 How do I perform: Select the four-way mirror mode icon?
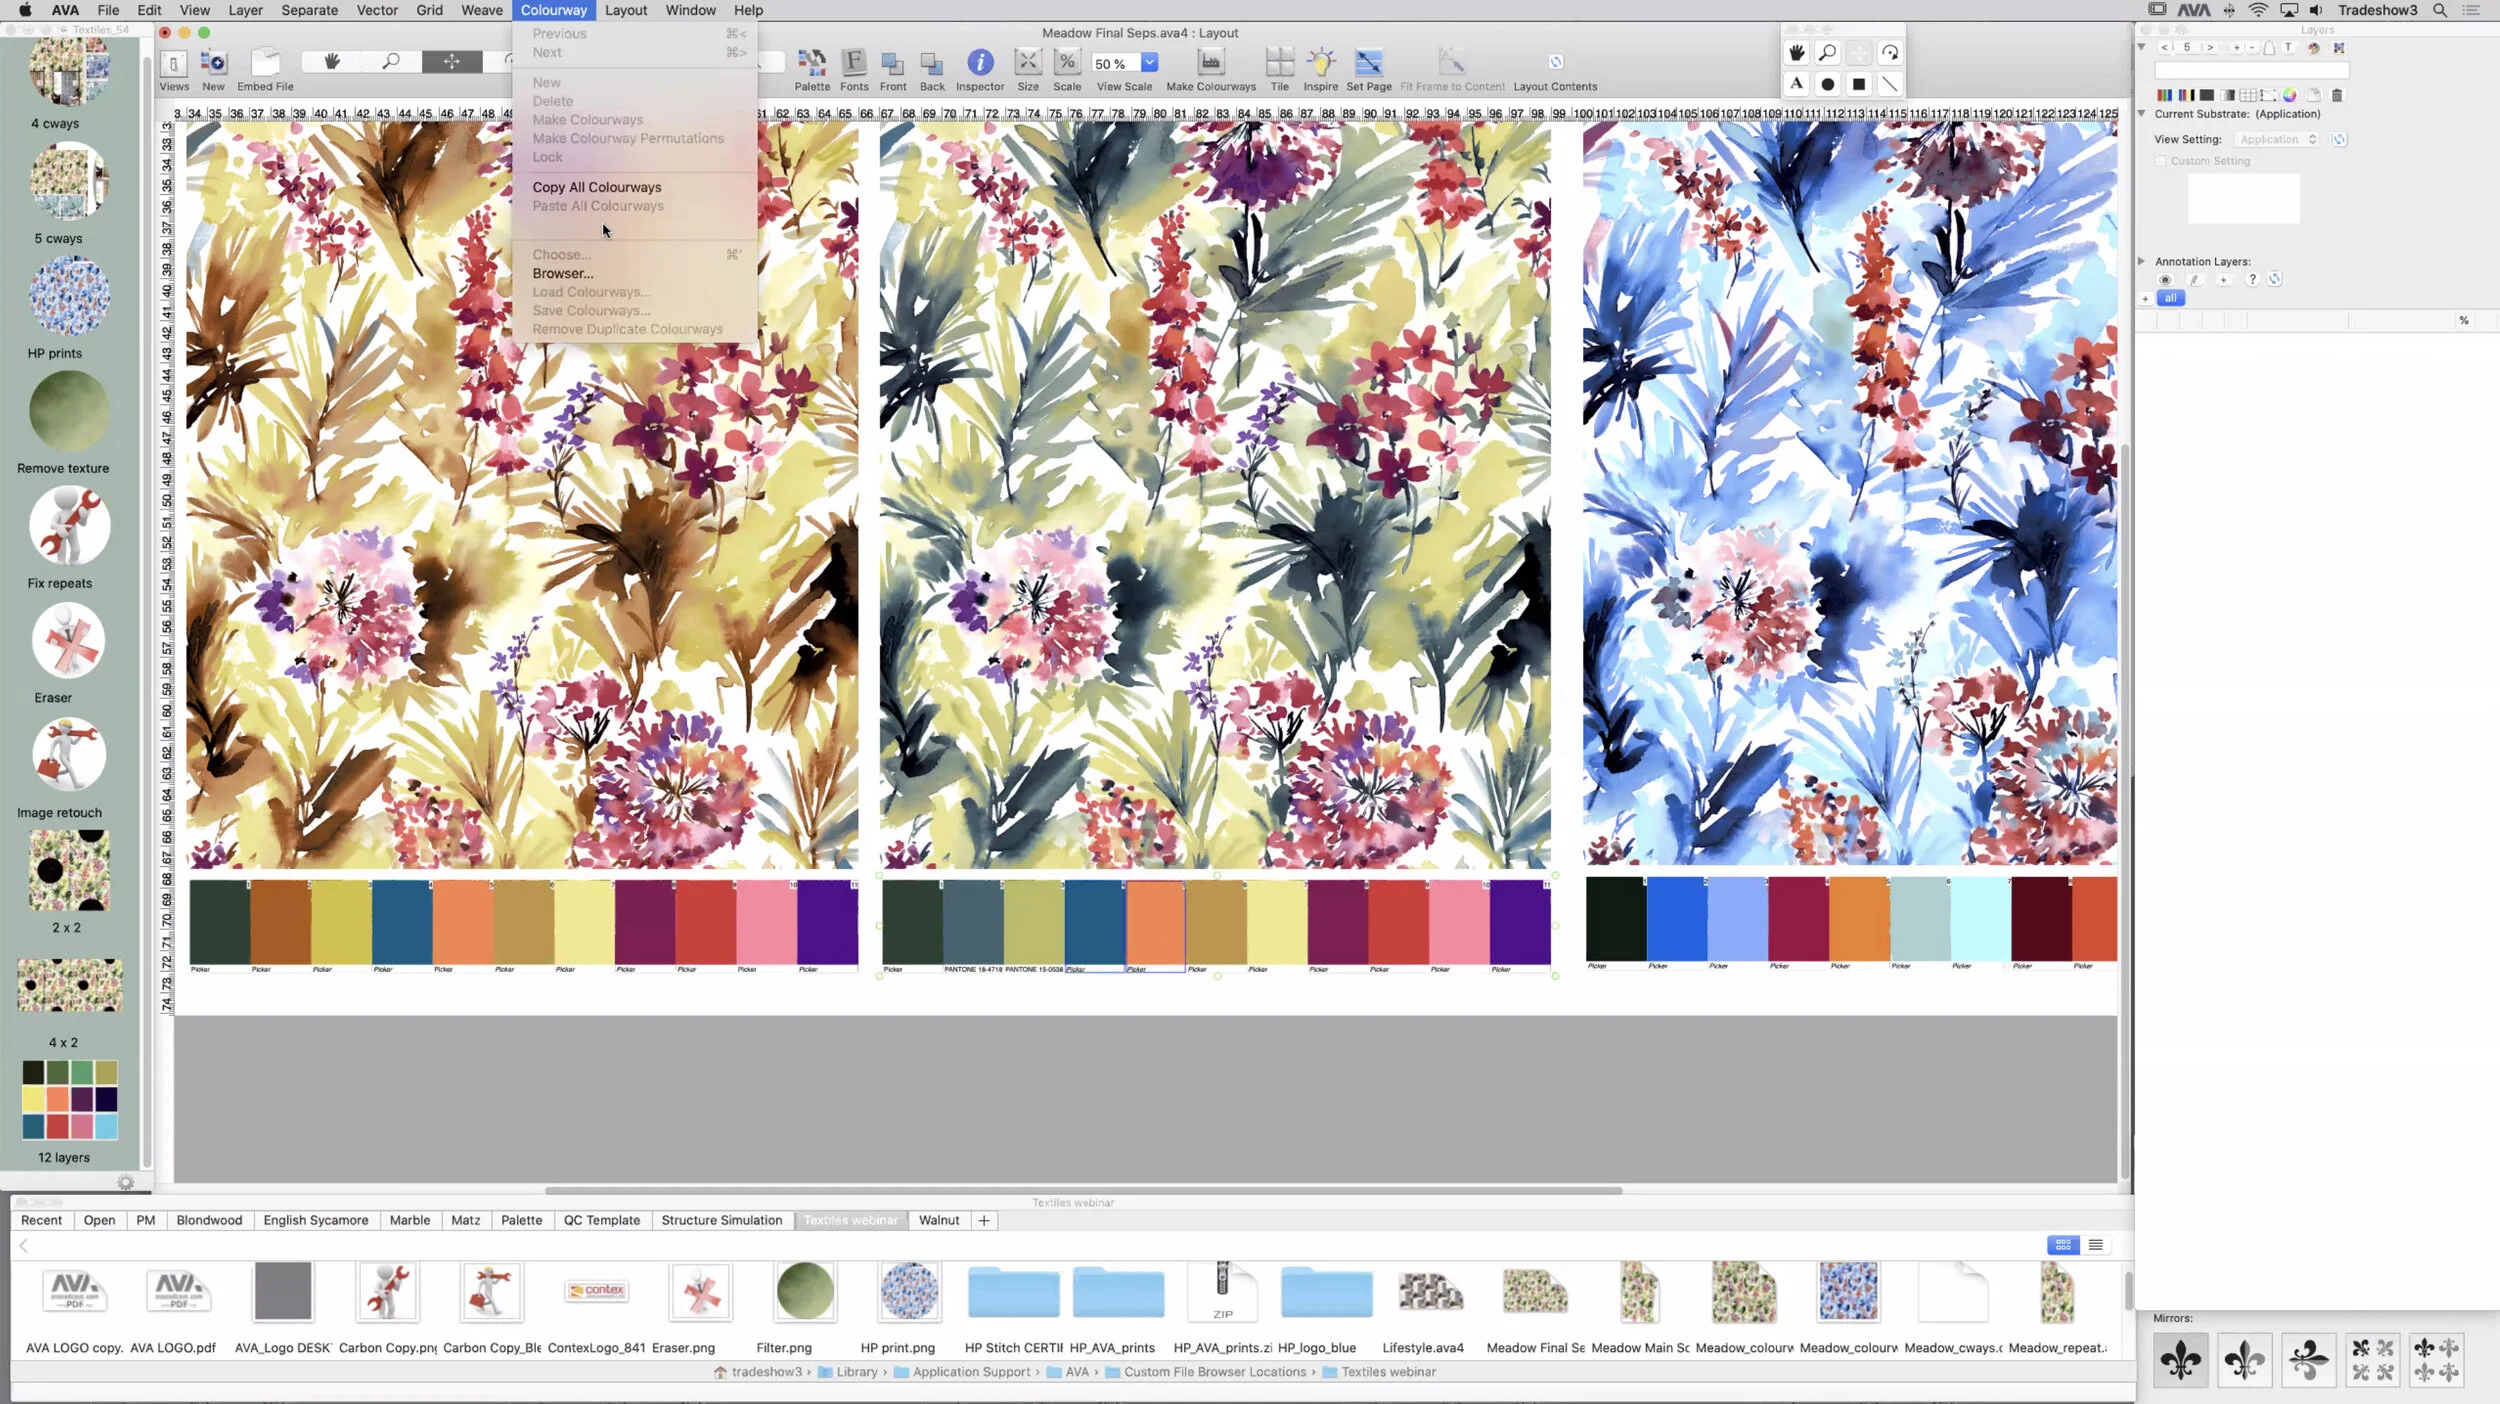[x=2373, y=1360]
